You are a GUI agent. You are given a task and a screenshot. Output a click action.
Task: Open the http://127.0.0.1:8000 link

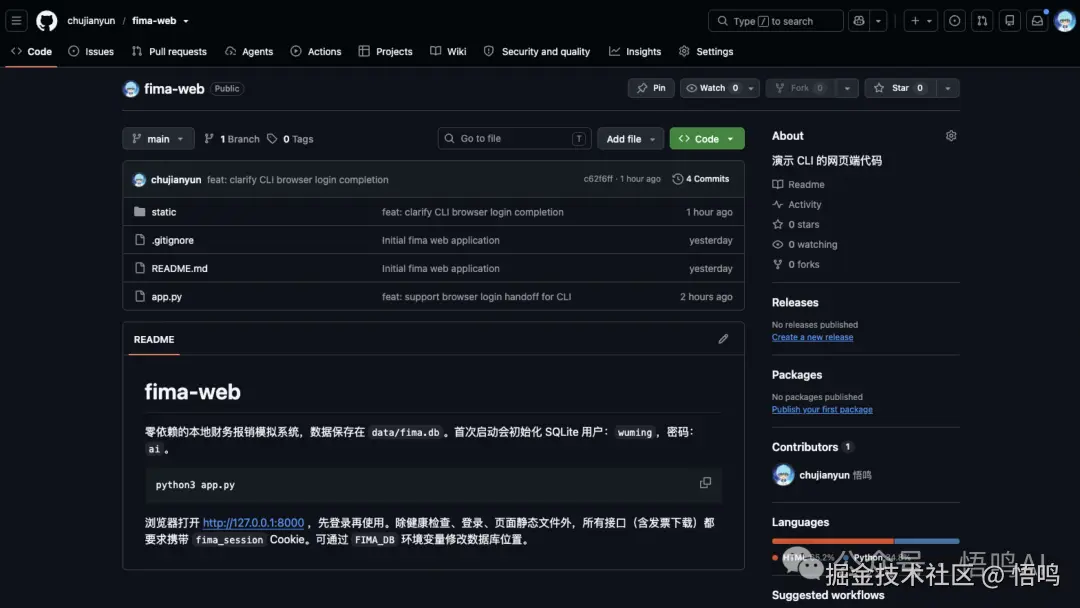pos(253,523)
